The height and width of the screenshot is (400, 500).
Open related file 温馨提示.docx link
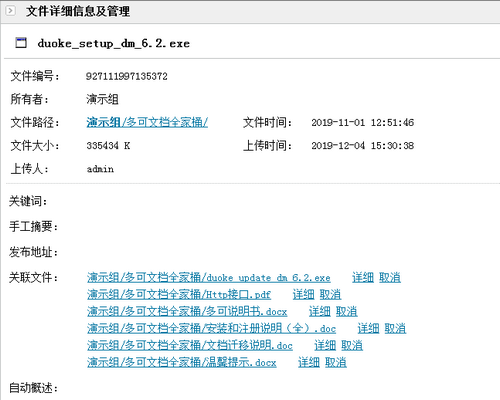point(182,362)
